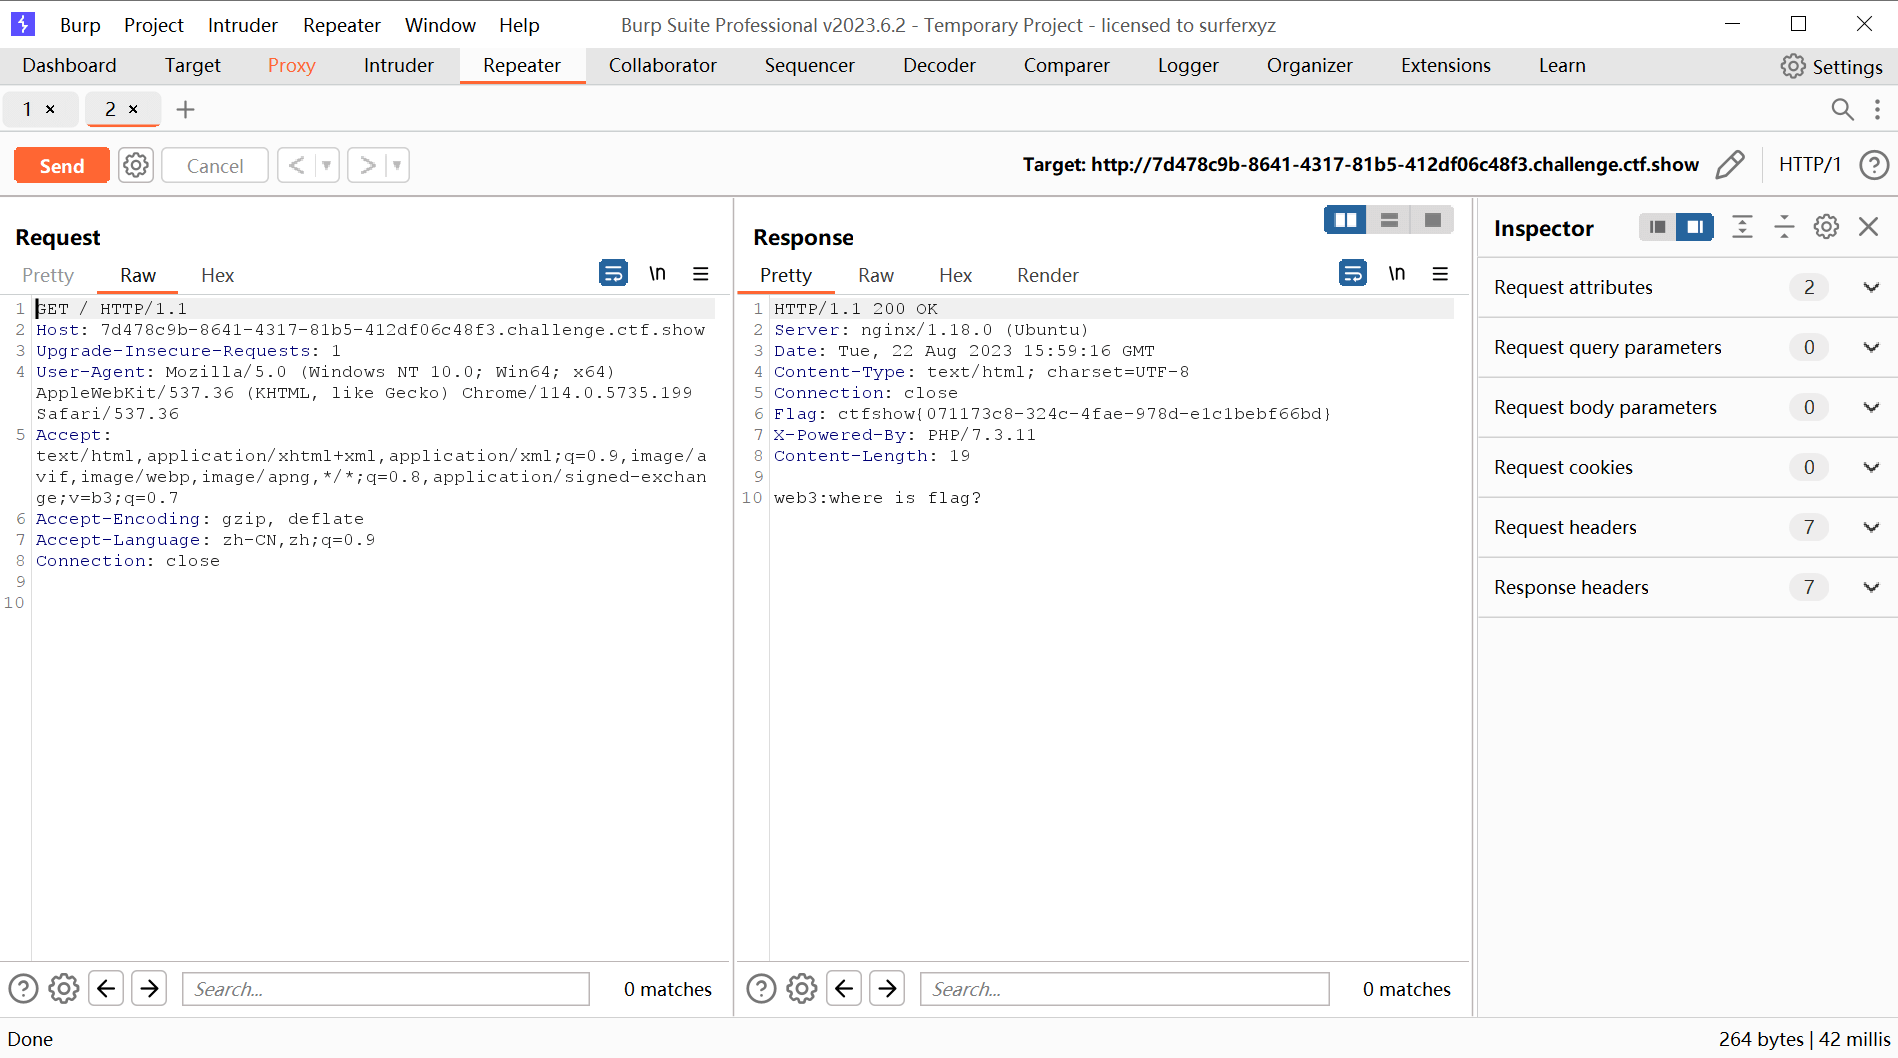Switch request view to Pretty
The image size is (1898, 1058).
pyautogui.click(x=48, y=276)
